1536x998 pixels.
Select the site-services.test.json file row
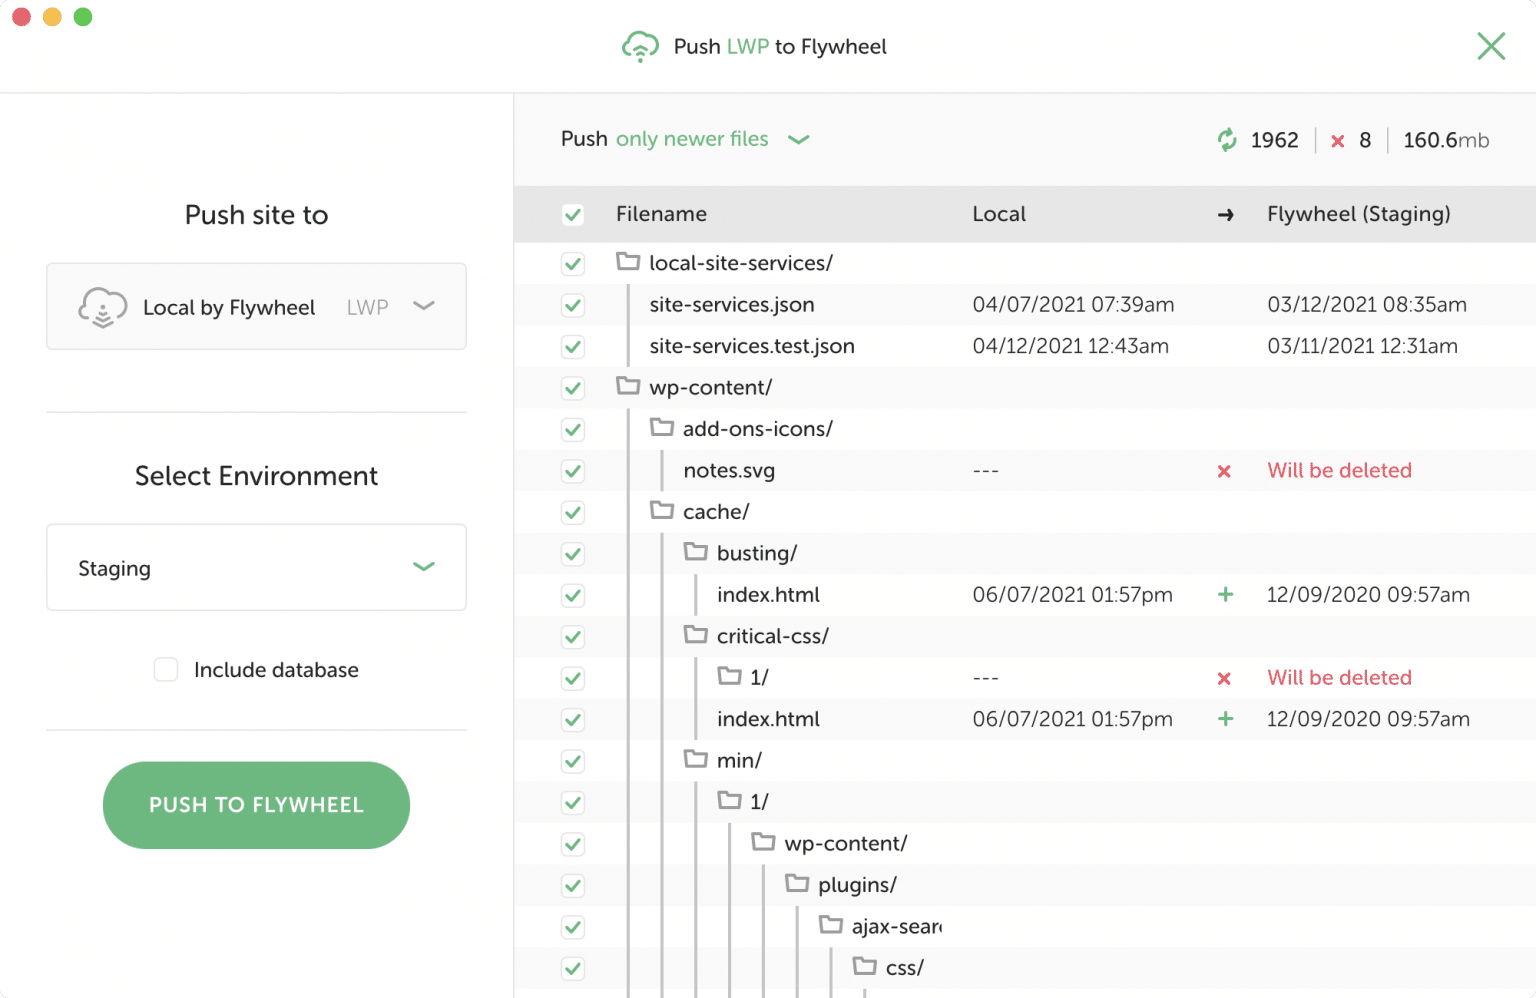[751, 346]
